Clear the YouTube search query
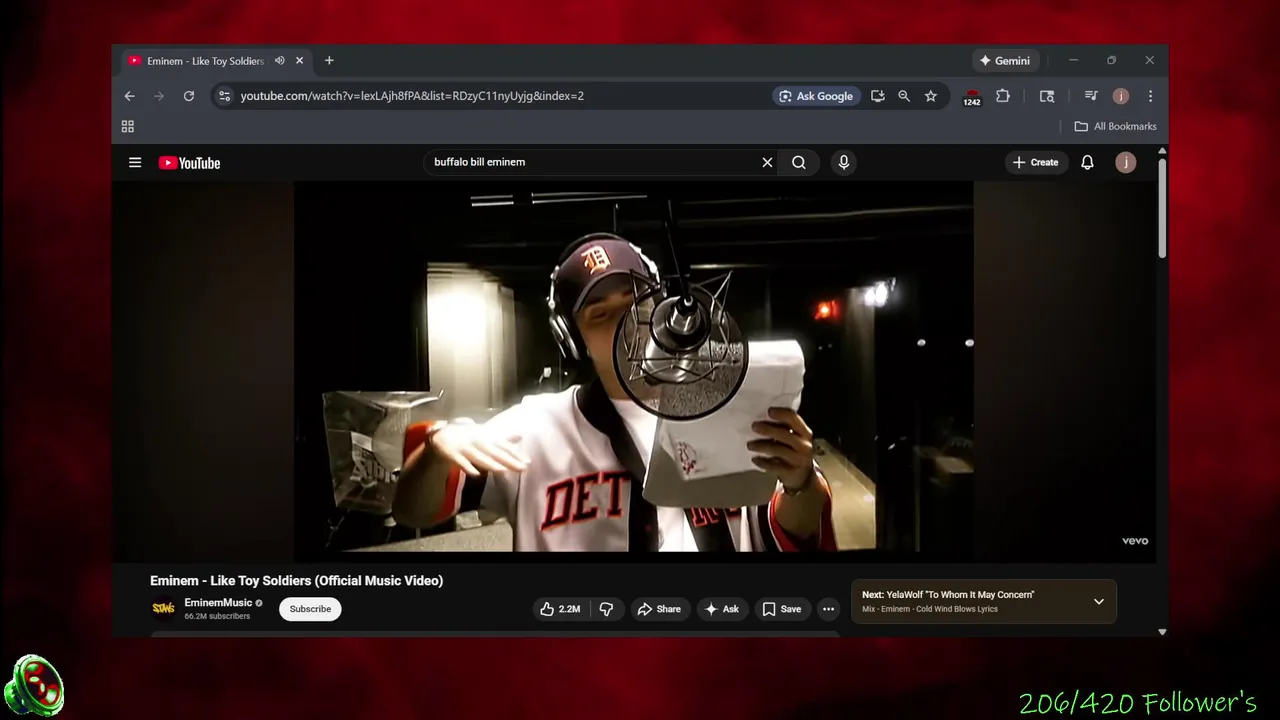This screenshot has height=720, width=1280. point(767,162)
